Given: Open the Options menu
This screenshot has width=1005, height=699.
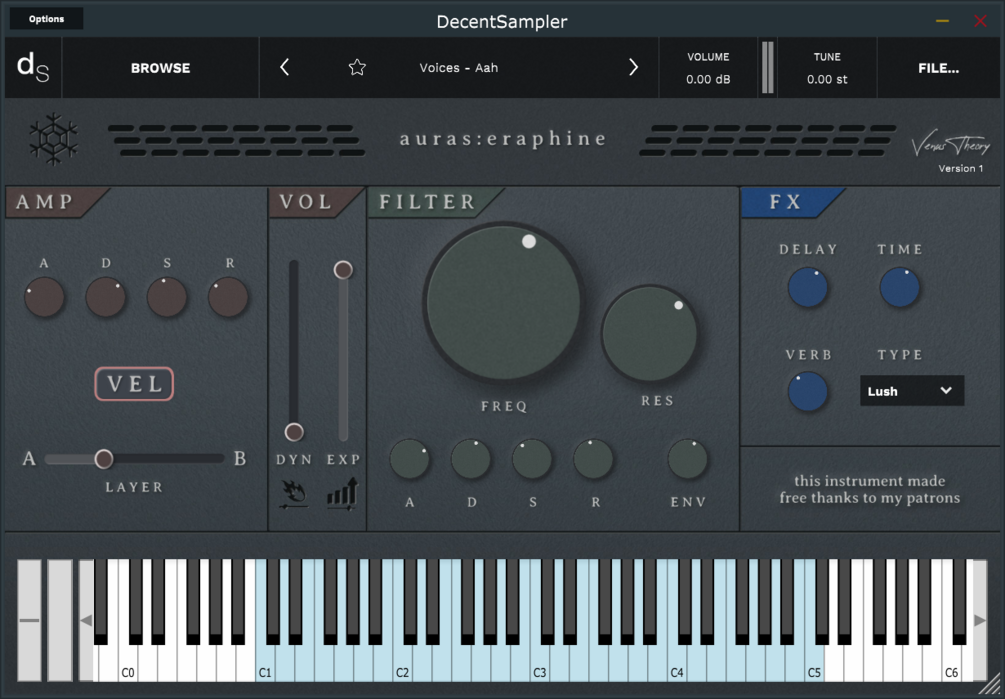Looking at the screenshot, I should 46,19.
